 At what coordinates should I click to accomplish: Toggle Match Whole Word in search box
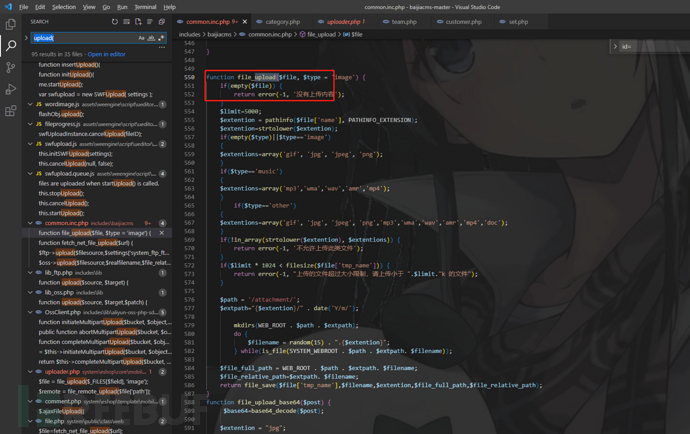(x=151, y=38)
